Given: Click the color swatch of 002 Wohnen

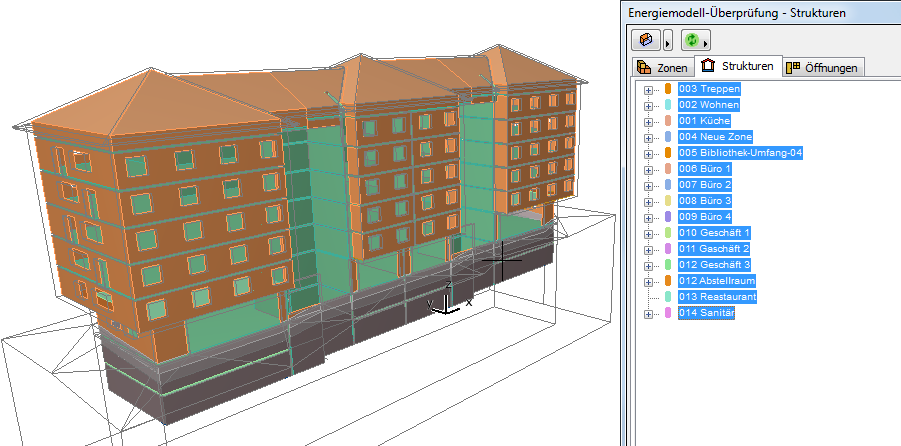Looking at the screenshot, I should 668,105.
